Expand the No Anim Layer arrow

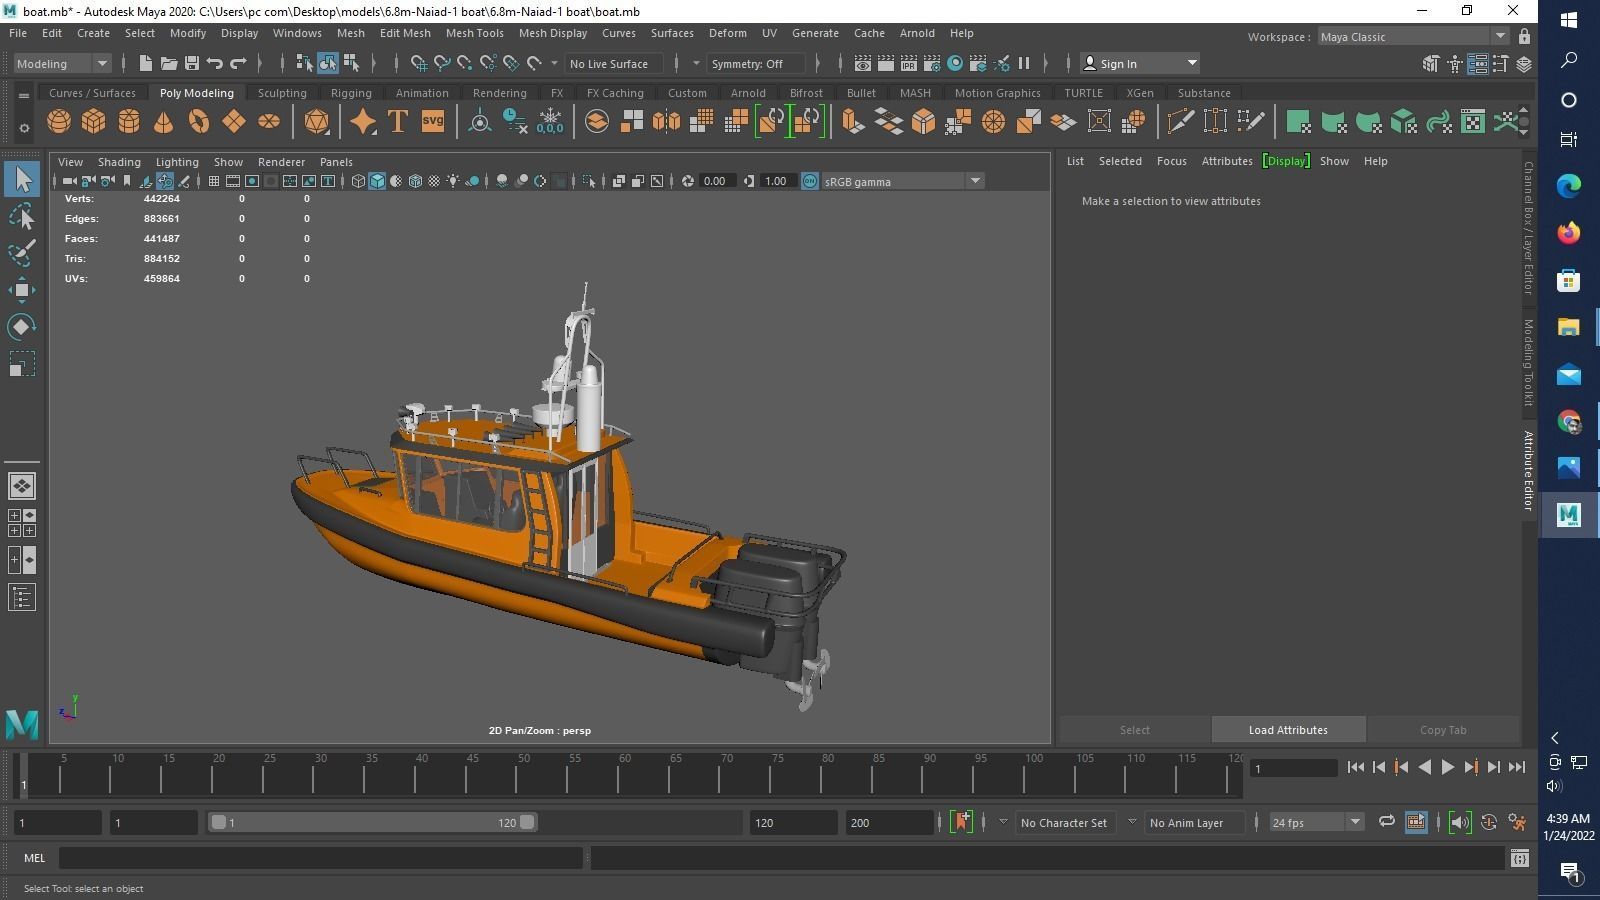click(x=1132, y=822)
